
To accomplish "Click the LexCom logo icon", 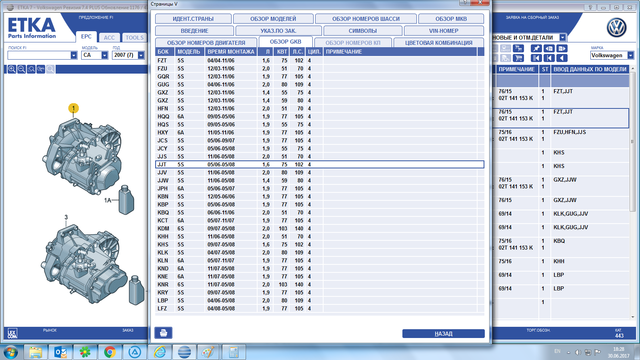I will pos(12,334).
